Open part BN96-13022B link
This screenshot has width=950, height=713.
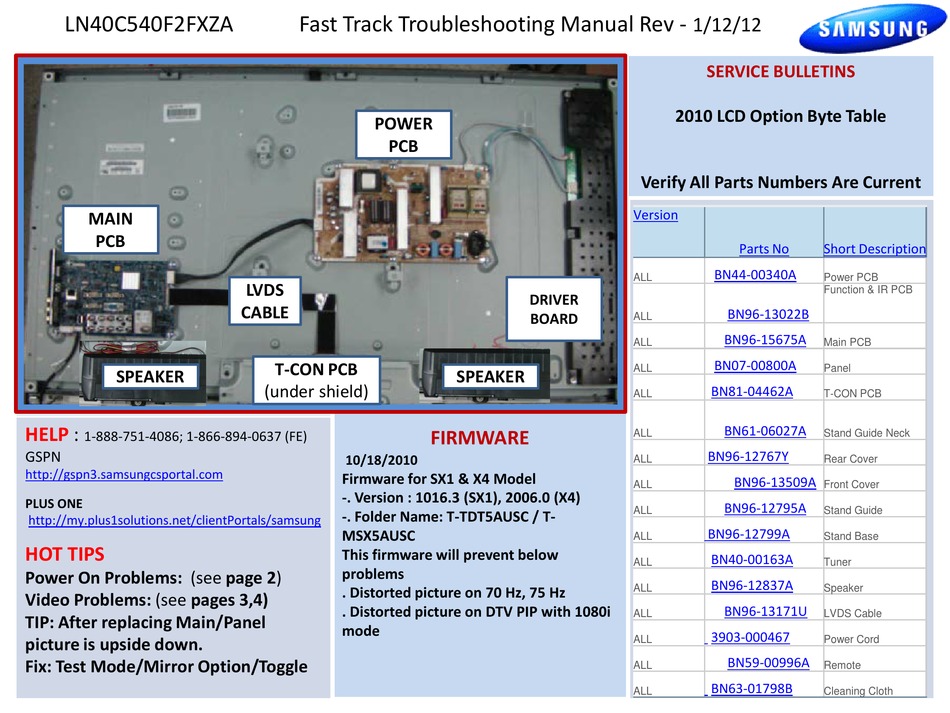[768, 314]
